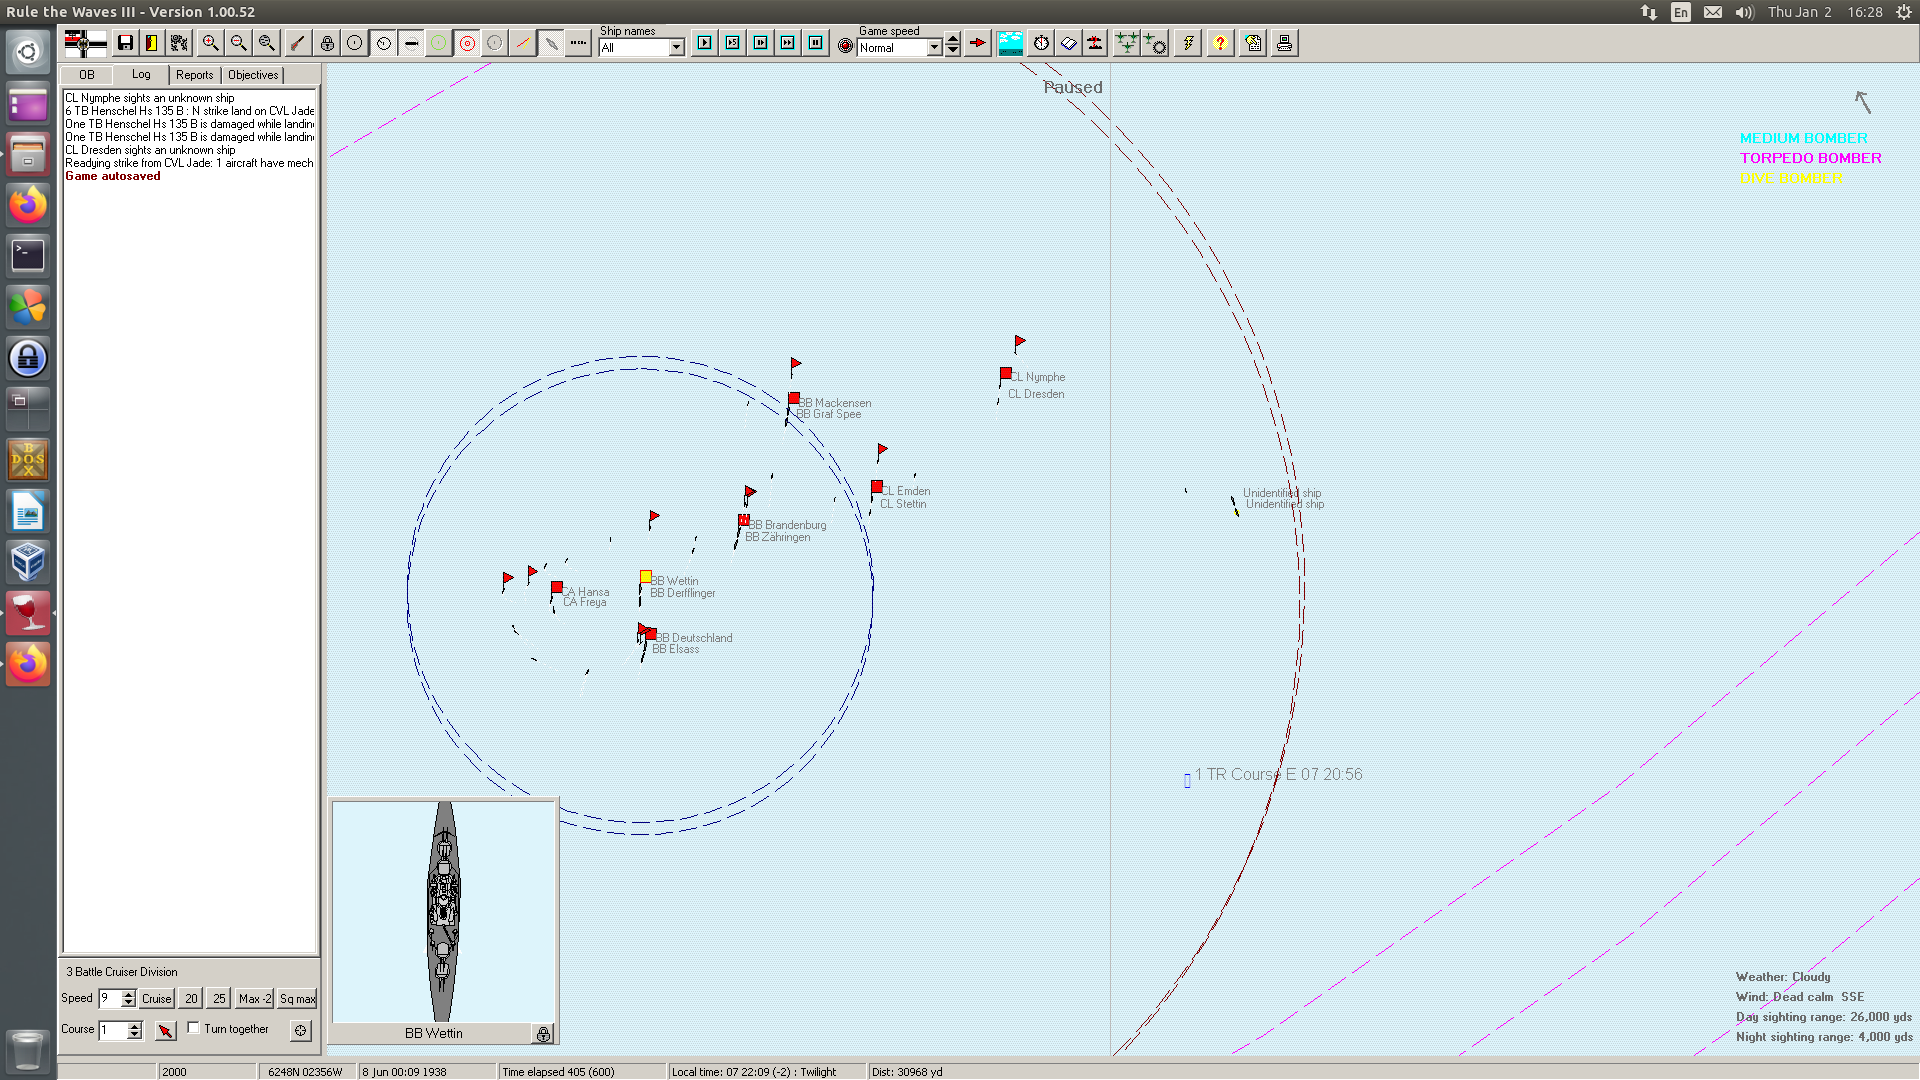Enable the Turn together checkbox
Image resolution: width=1920 pixels, height=1080 pixels.
[194, 1028]
